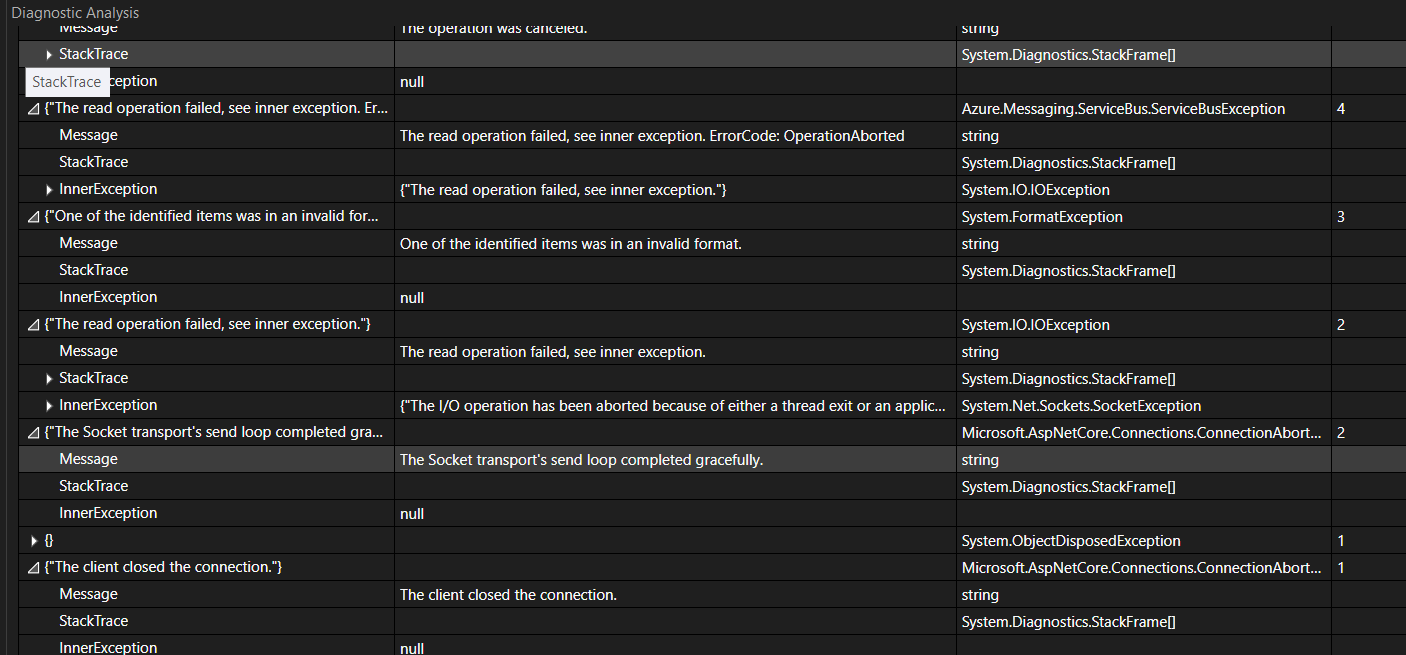
Task: Collapse the ServiceBusException read operation failed row
Action: (x=35, y=109)
